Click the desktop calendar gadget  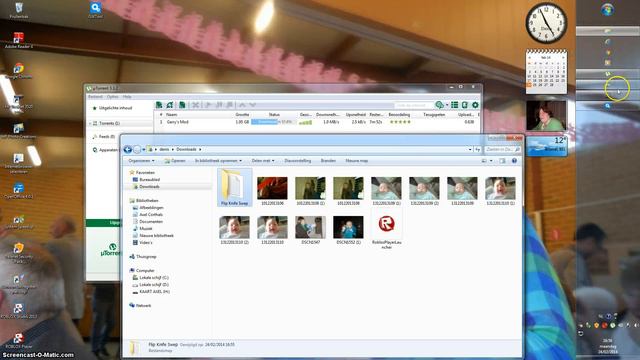click(546, 71)
